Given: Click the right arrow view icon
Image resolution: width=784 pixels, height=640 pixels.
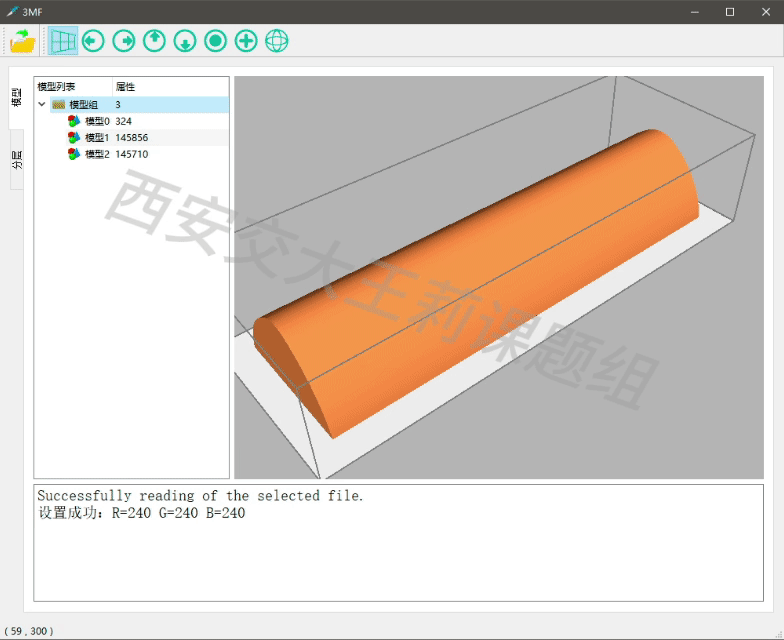Looking at the screenshot, I should 124,41.
